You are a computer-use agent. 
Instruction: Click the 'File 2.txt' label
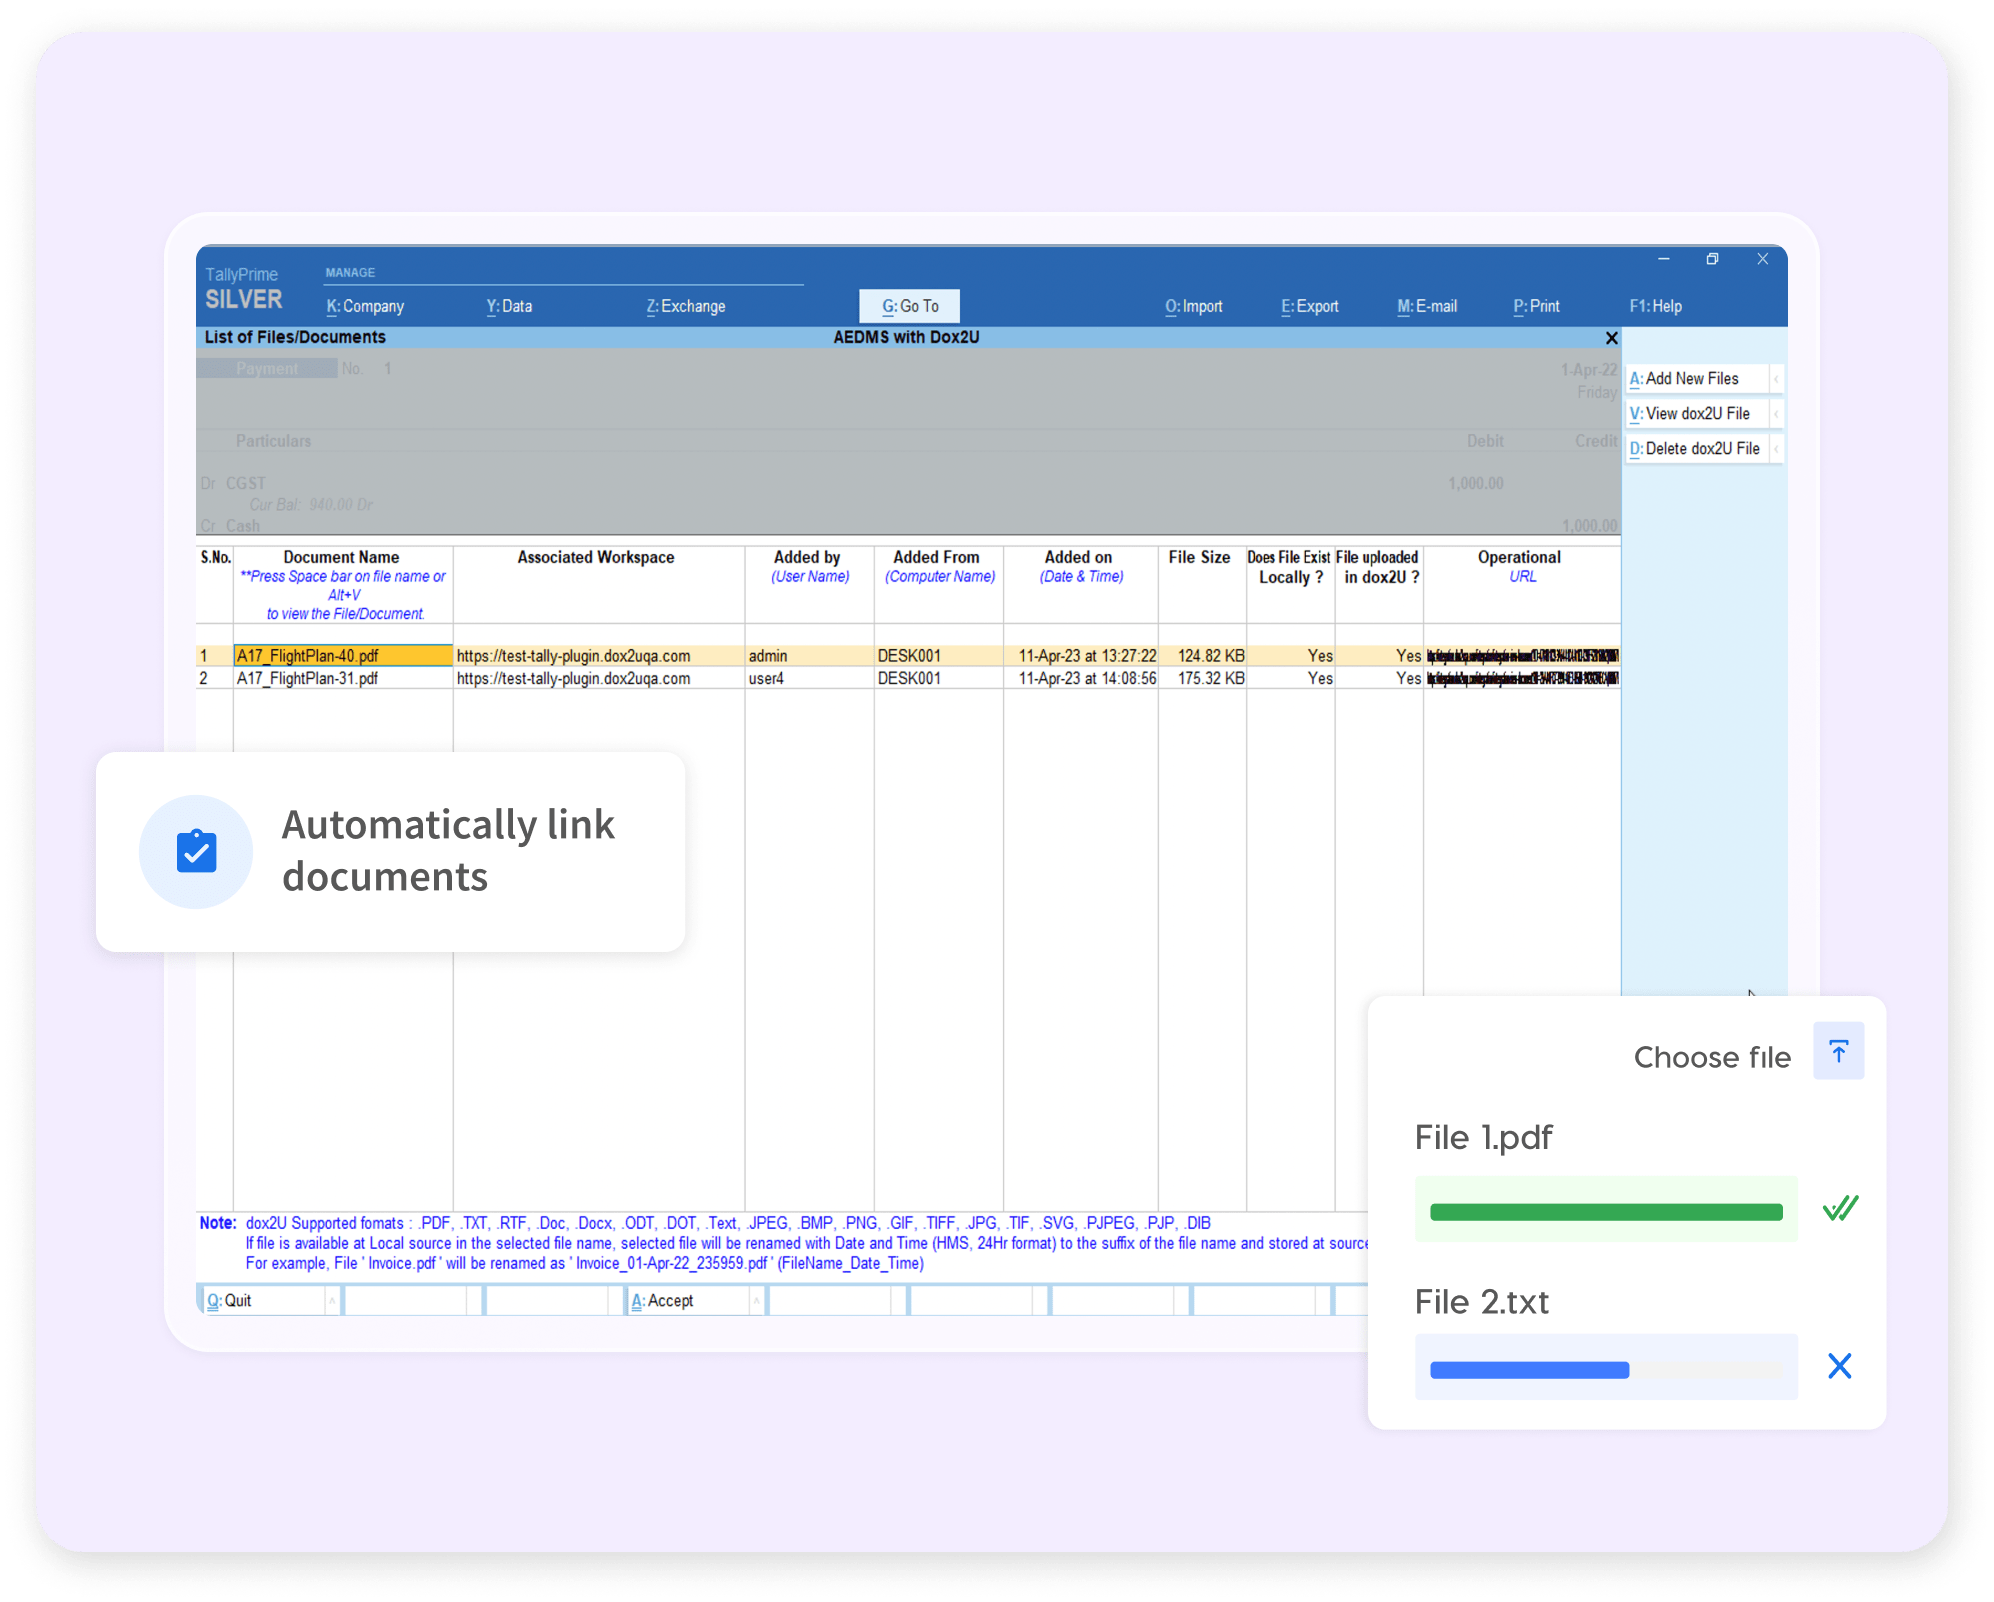pos(1481,1302)
